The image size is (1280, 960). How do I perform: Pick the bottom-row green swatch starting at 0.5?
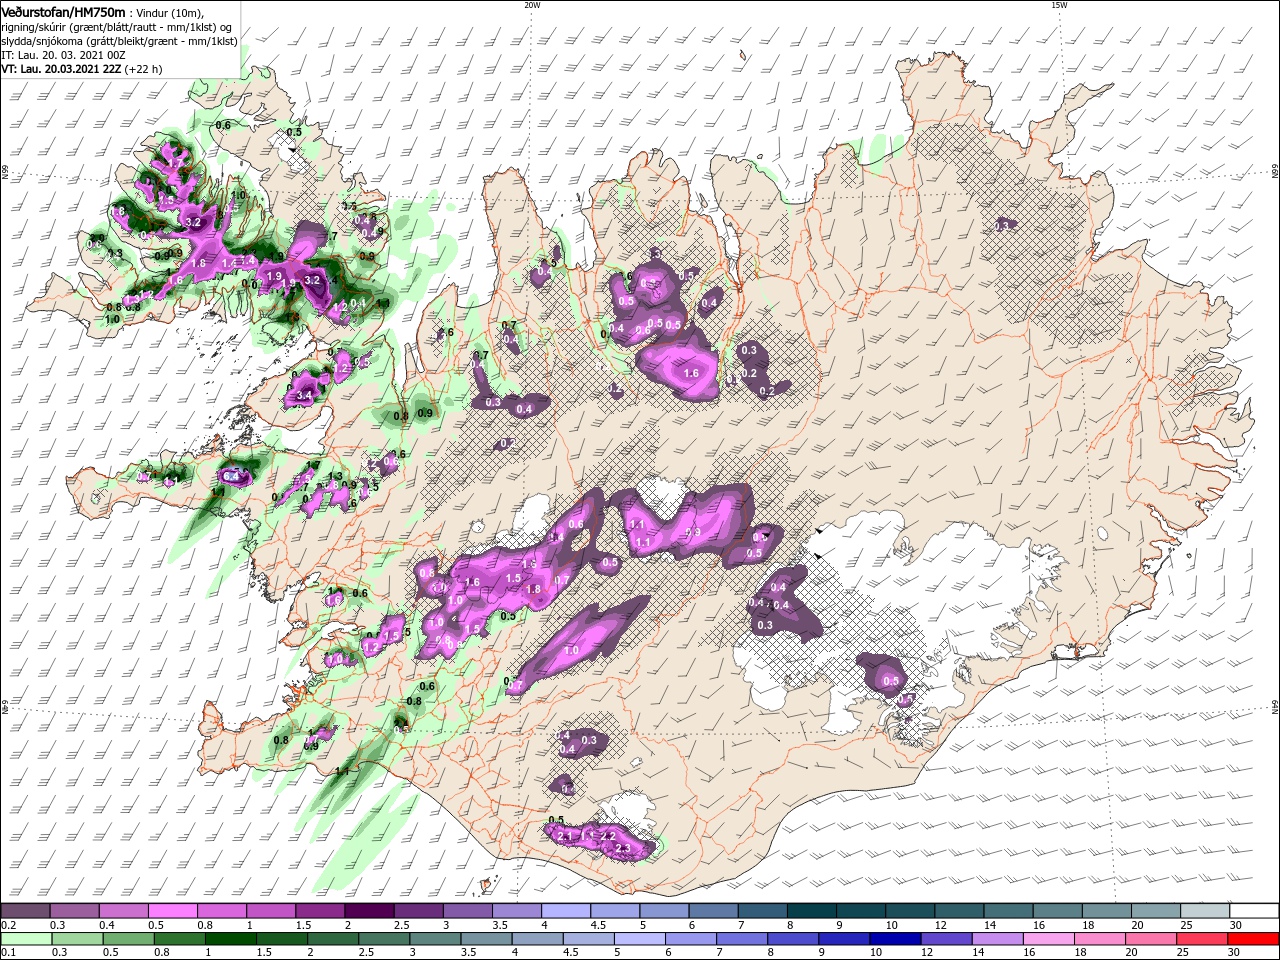click(128, 938)
